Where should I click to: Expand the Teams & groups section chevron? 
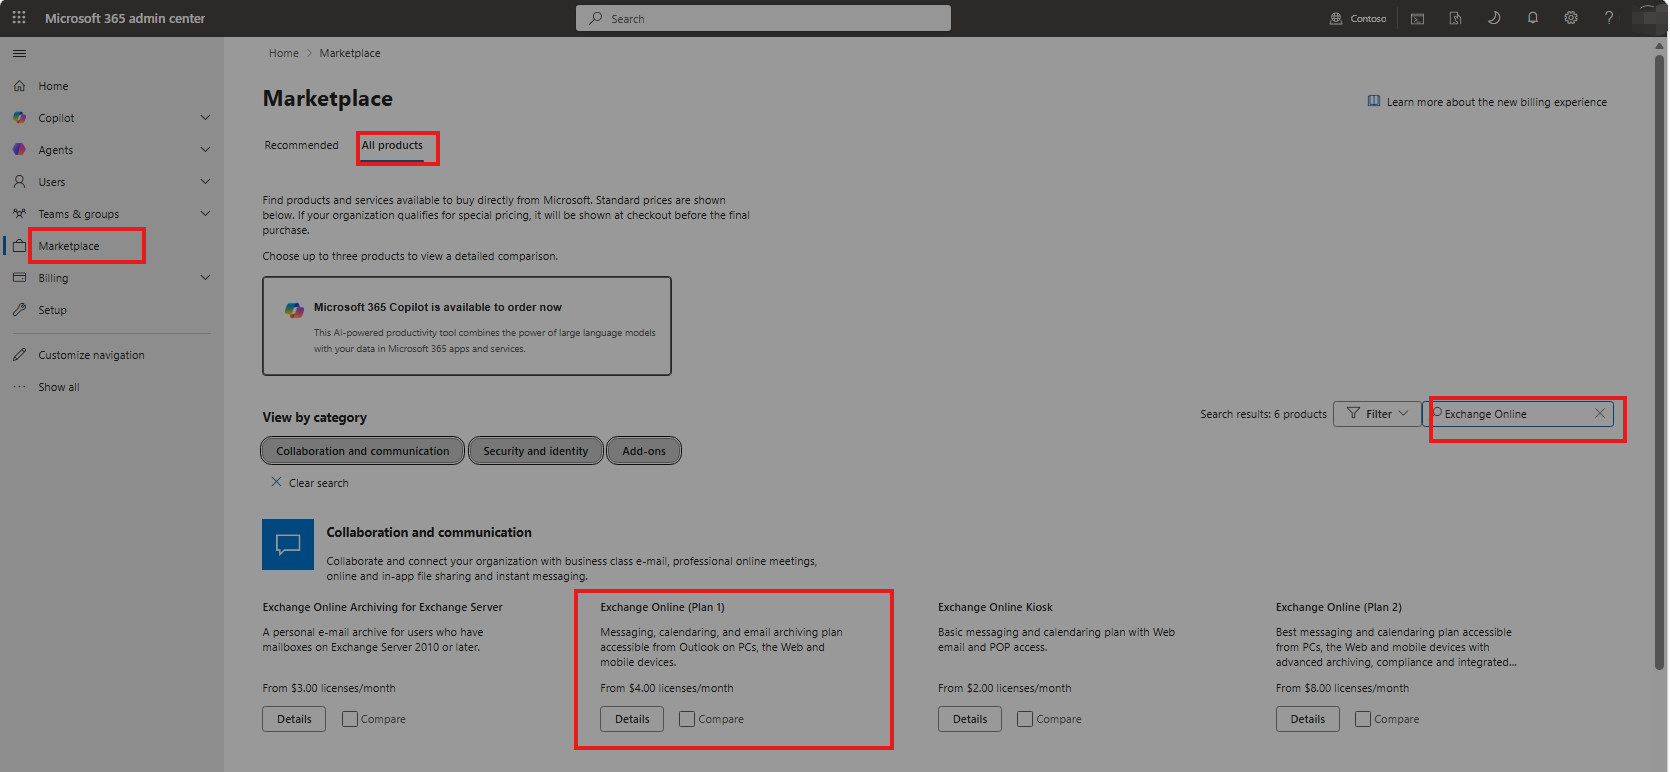(x=205, y=214)
